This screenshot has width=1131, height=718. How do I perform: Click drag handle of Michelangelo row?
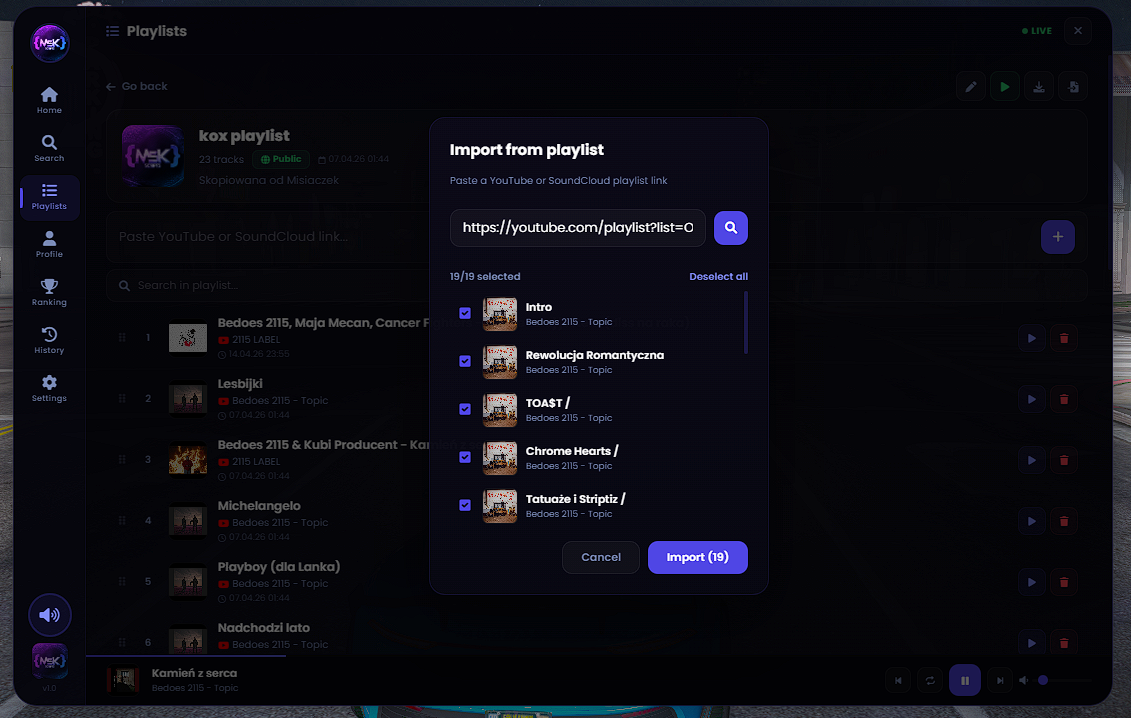[122, 520]
